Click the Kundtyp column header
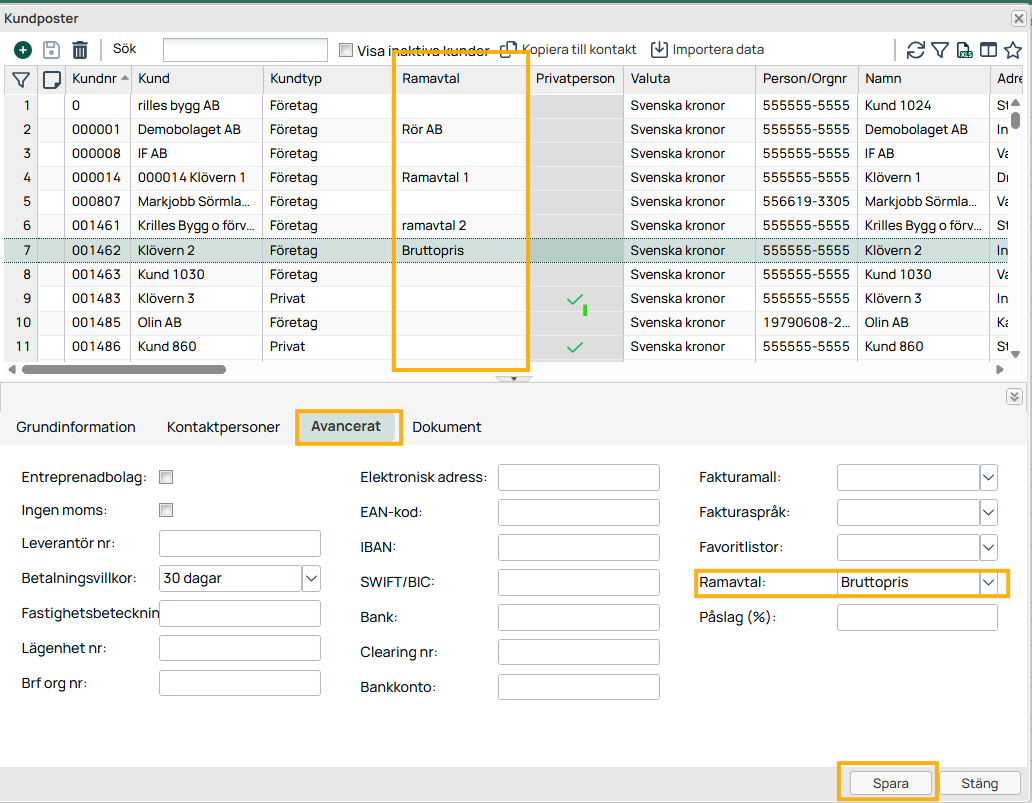Screen dimensions: 1032x803 328,79
